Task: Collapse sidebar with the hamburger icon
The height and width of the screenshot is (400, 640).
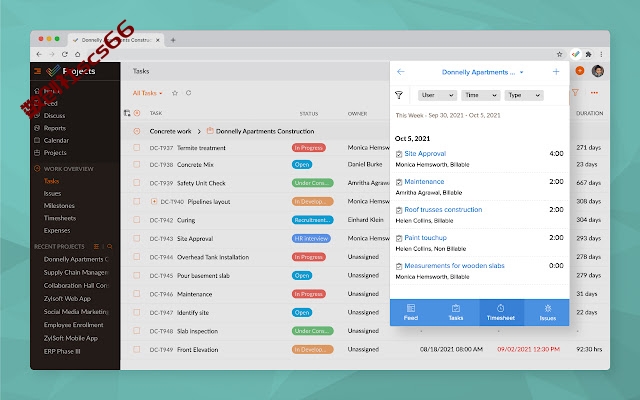Action: [x=38, y=71]
